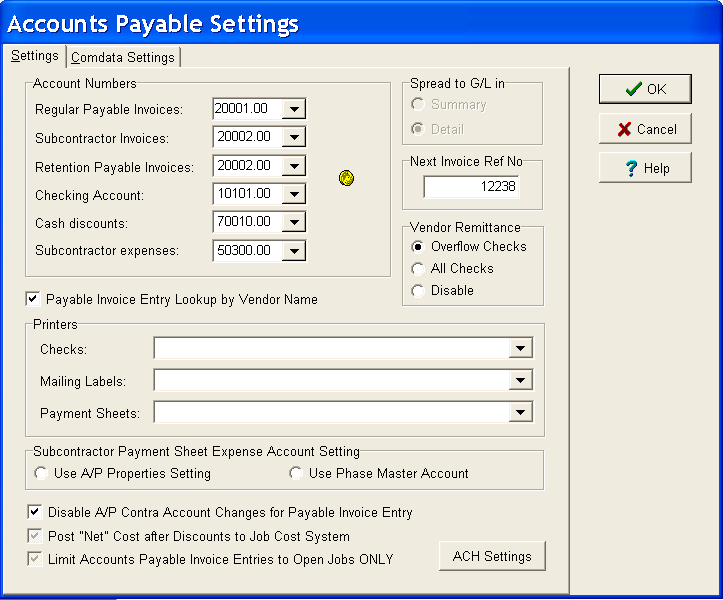Uncheck Disable A/P Contra Account Changes checkbox
This screenshot has height=600, width=723.
(x=35, y=512)
